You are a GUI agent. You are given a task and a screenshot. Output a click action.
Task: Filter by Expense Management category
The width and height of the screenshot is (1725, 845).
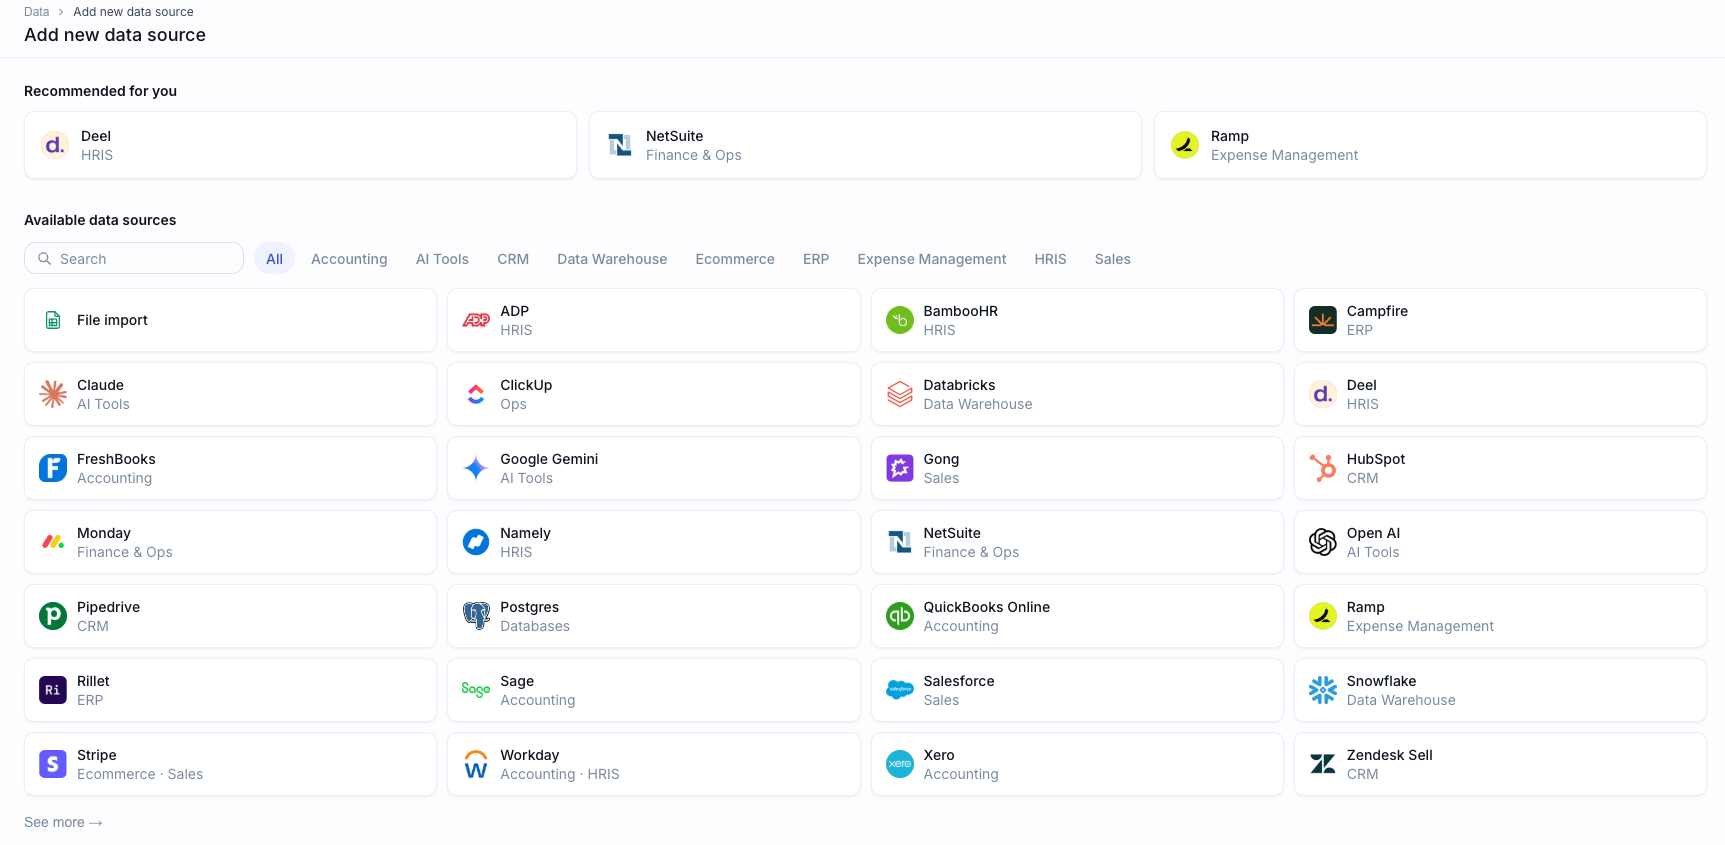tap(932, 259)
